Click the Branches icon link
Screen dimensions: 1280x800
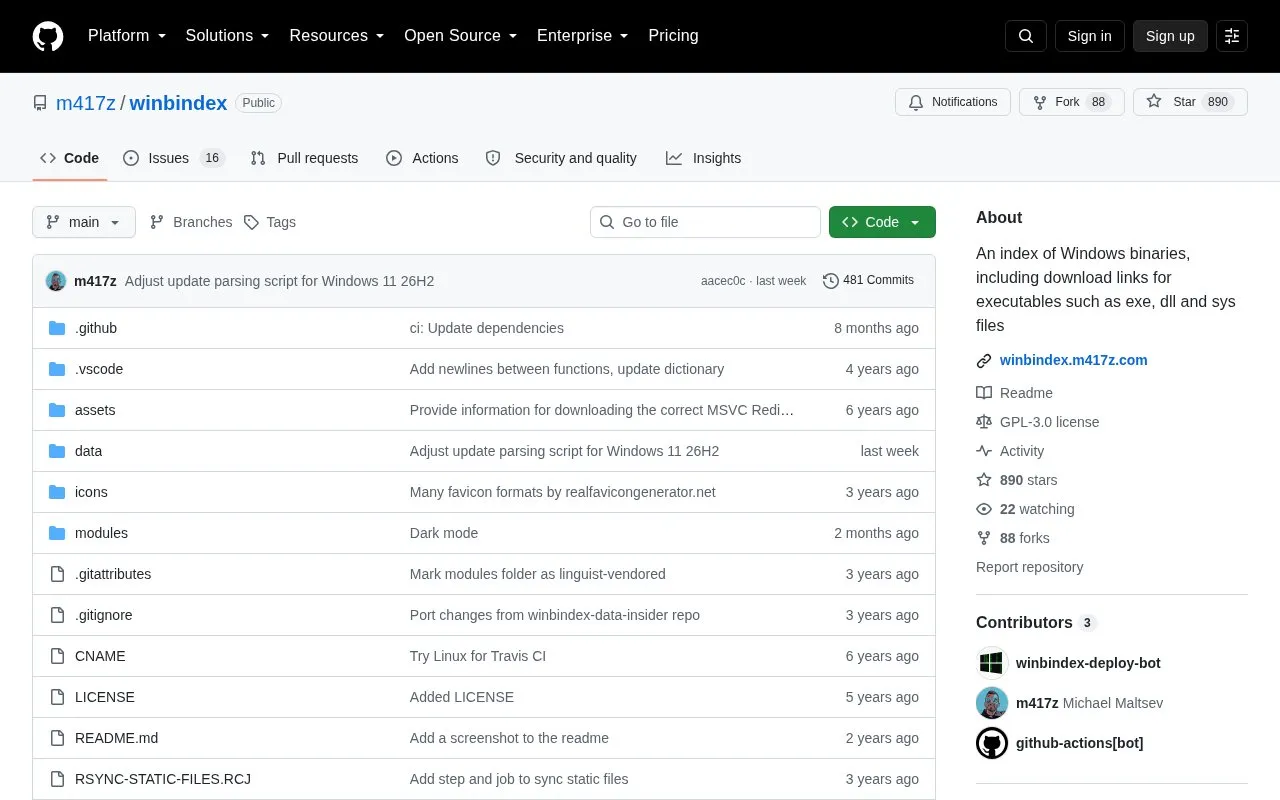pos(157,222)
